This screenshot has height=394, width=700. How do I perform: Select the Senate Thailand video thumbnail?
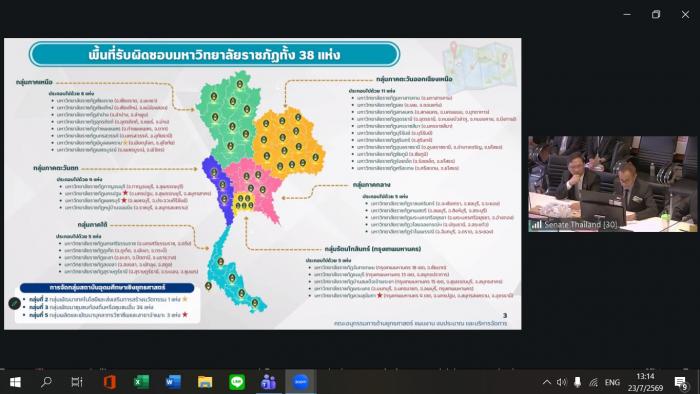coord(612,184)
